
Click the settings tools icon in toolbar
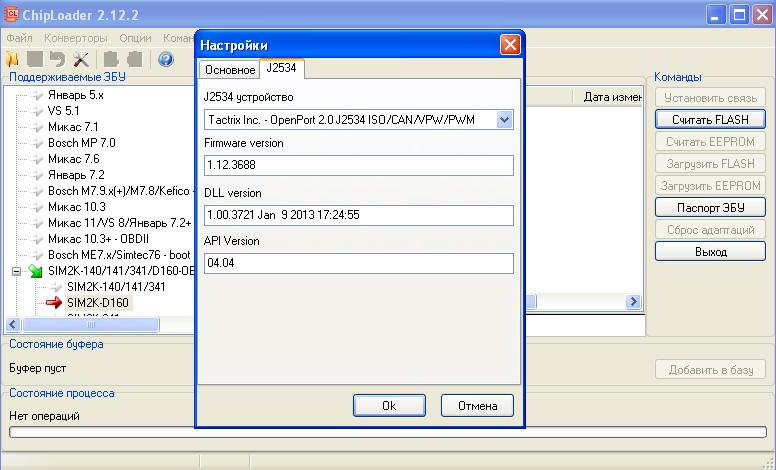coord(80,60)
